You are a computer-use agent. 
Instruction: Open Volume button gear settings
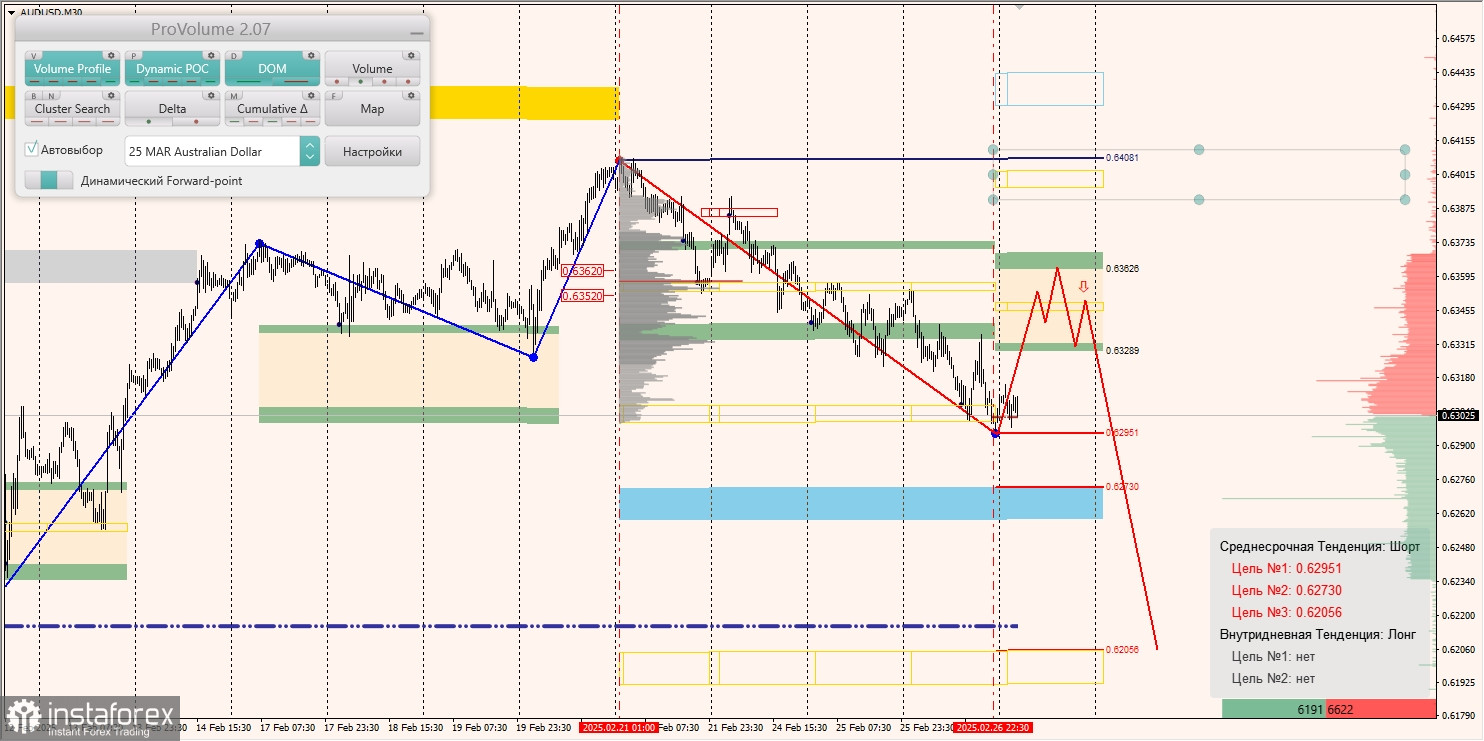pos(411,56)
